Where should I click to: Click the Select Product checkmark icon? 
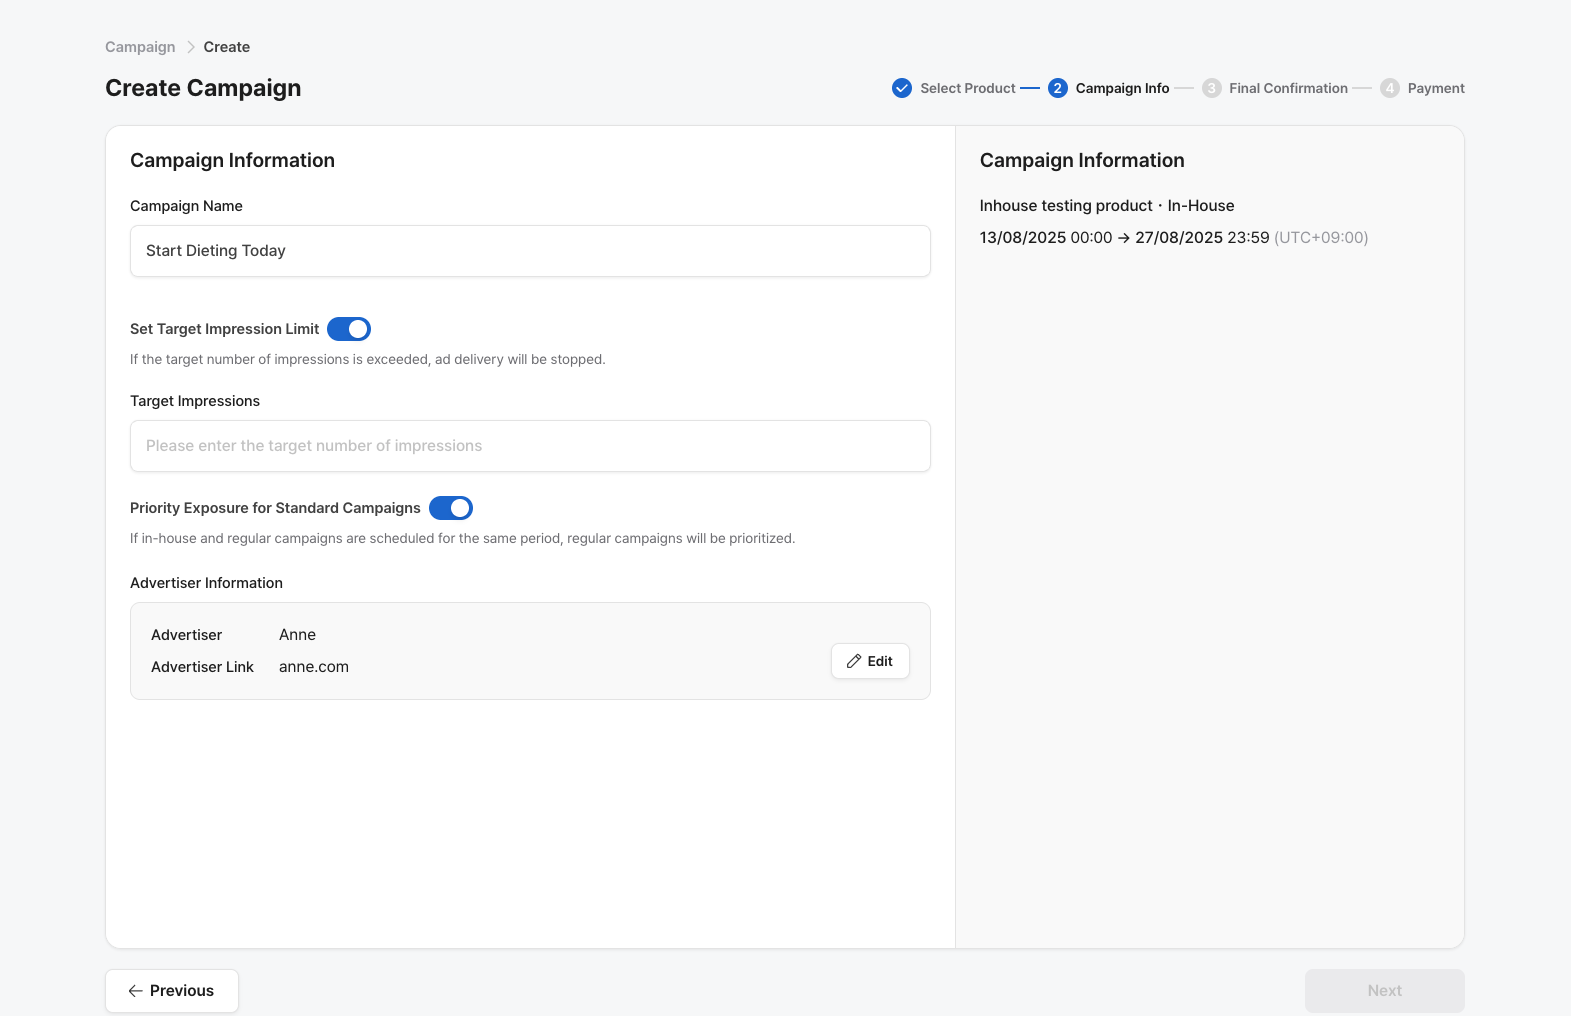pyautogui.click(x=902, y=88)
